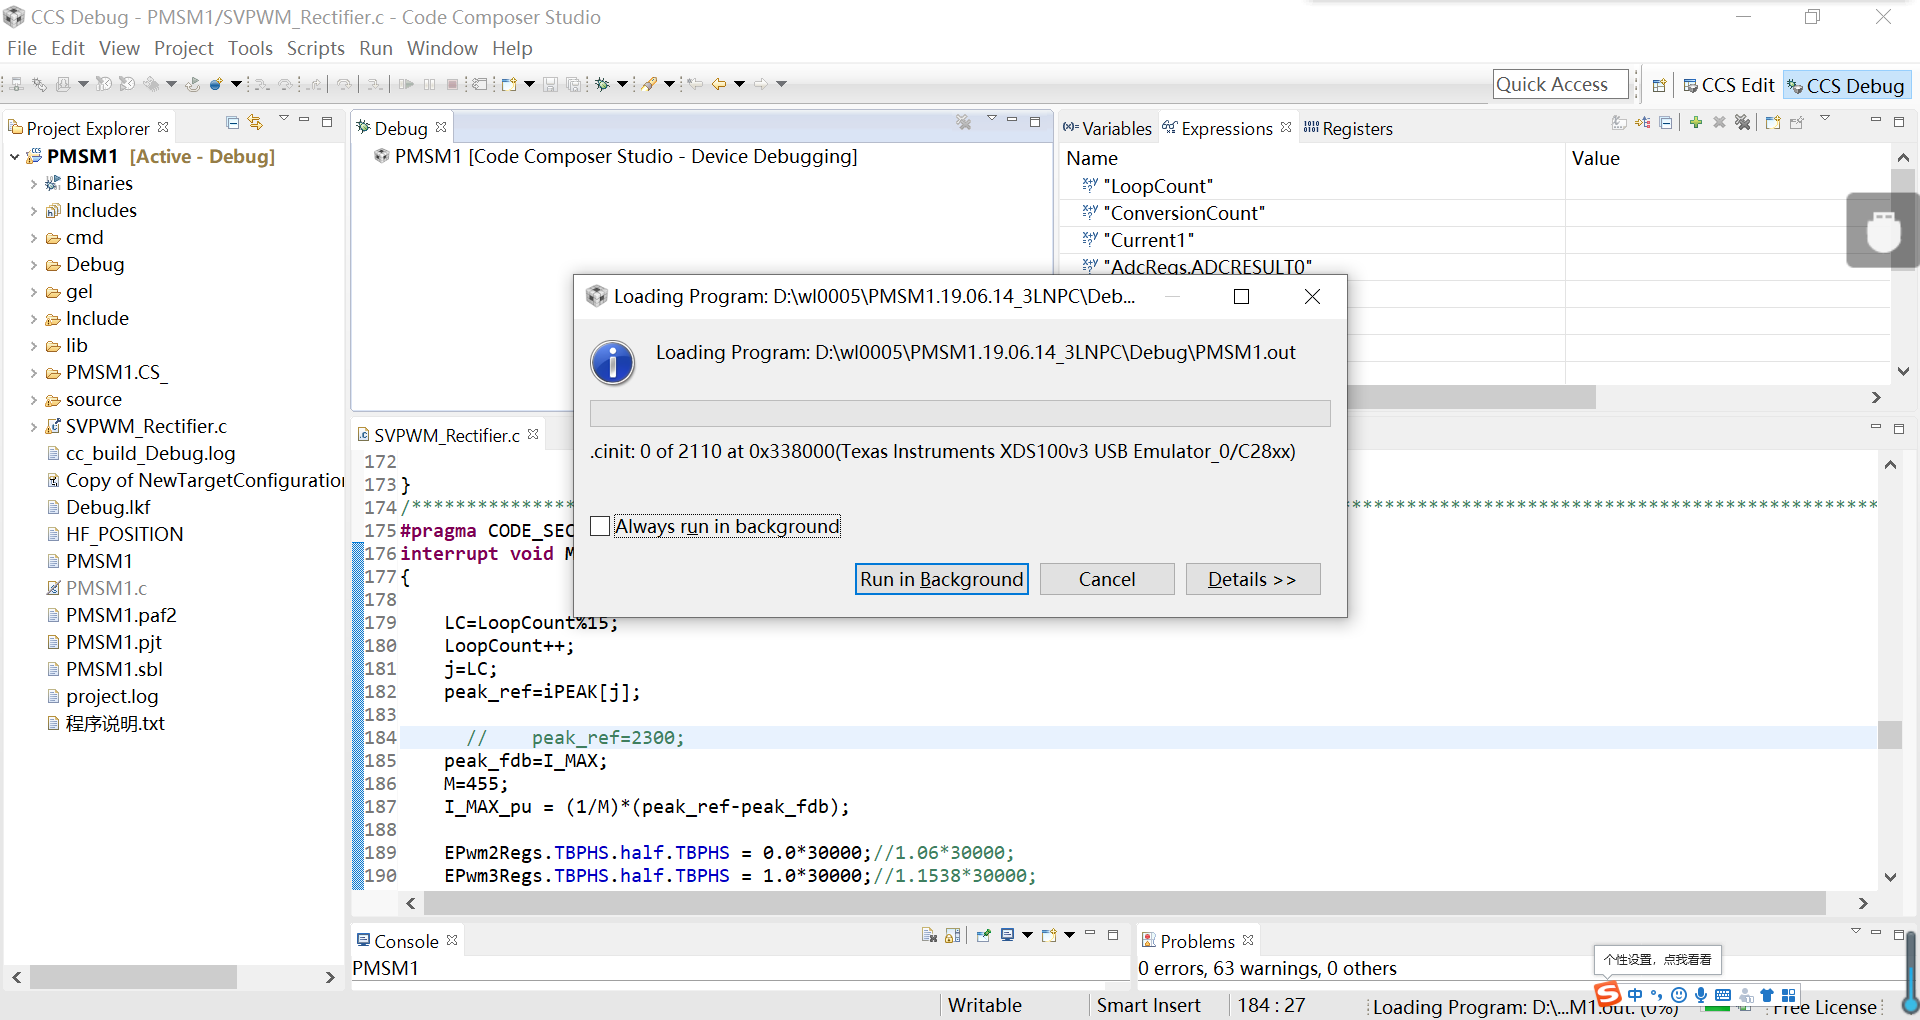Click Remove All Expressions icon

pos(1743,122)
